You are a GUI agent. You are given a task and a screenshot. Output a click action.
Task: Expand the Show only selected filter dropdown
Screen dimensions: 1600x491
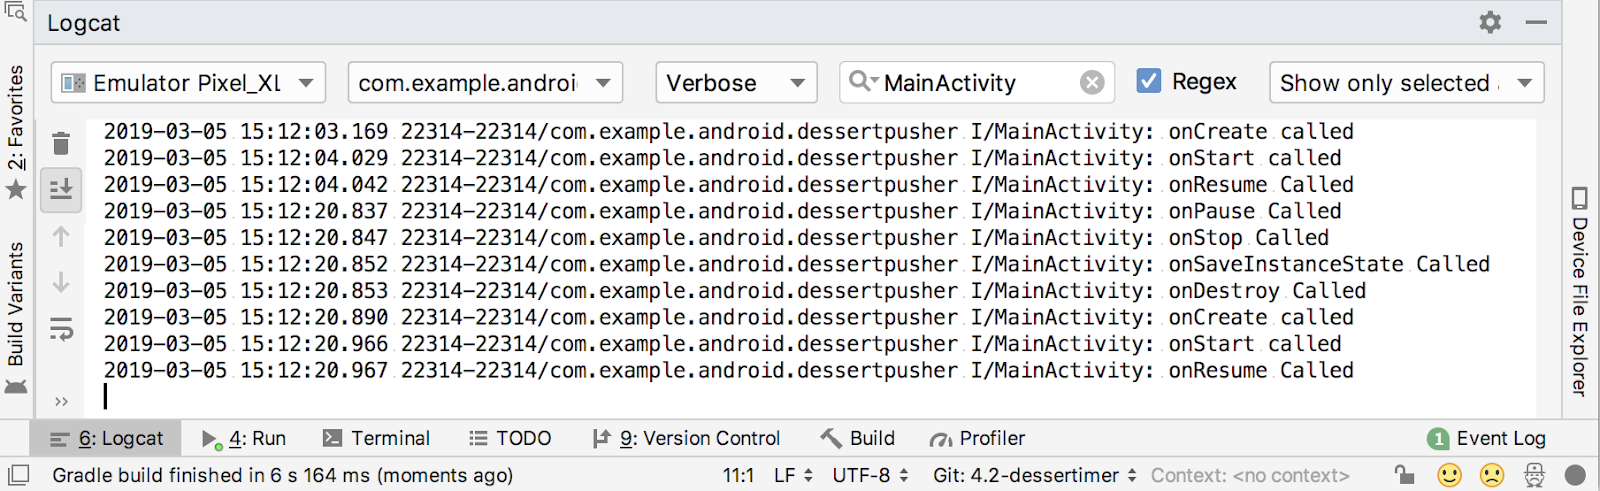[1406, 83]
